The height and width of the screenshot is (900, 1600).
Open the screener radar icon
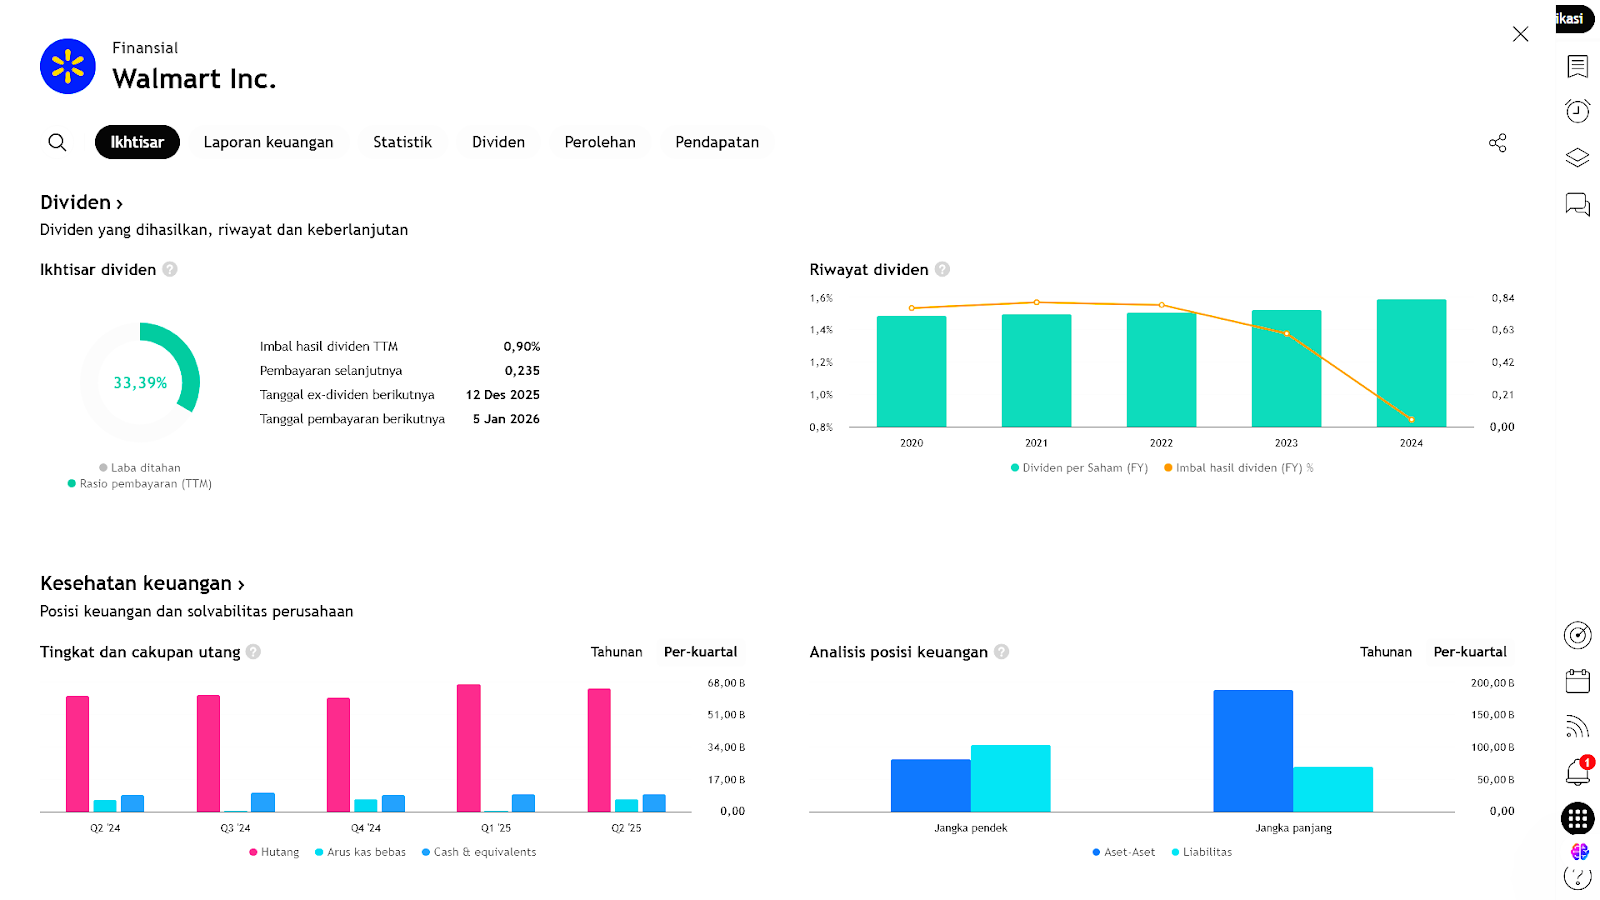point(1577,635)
